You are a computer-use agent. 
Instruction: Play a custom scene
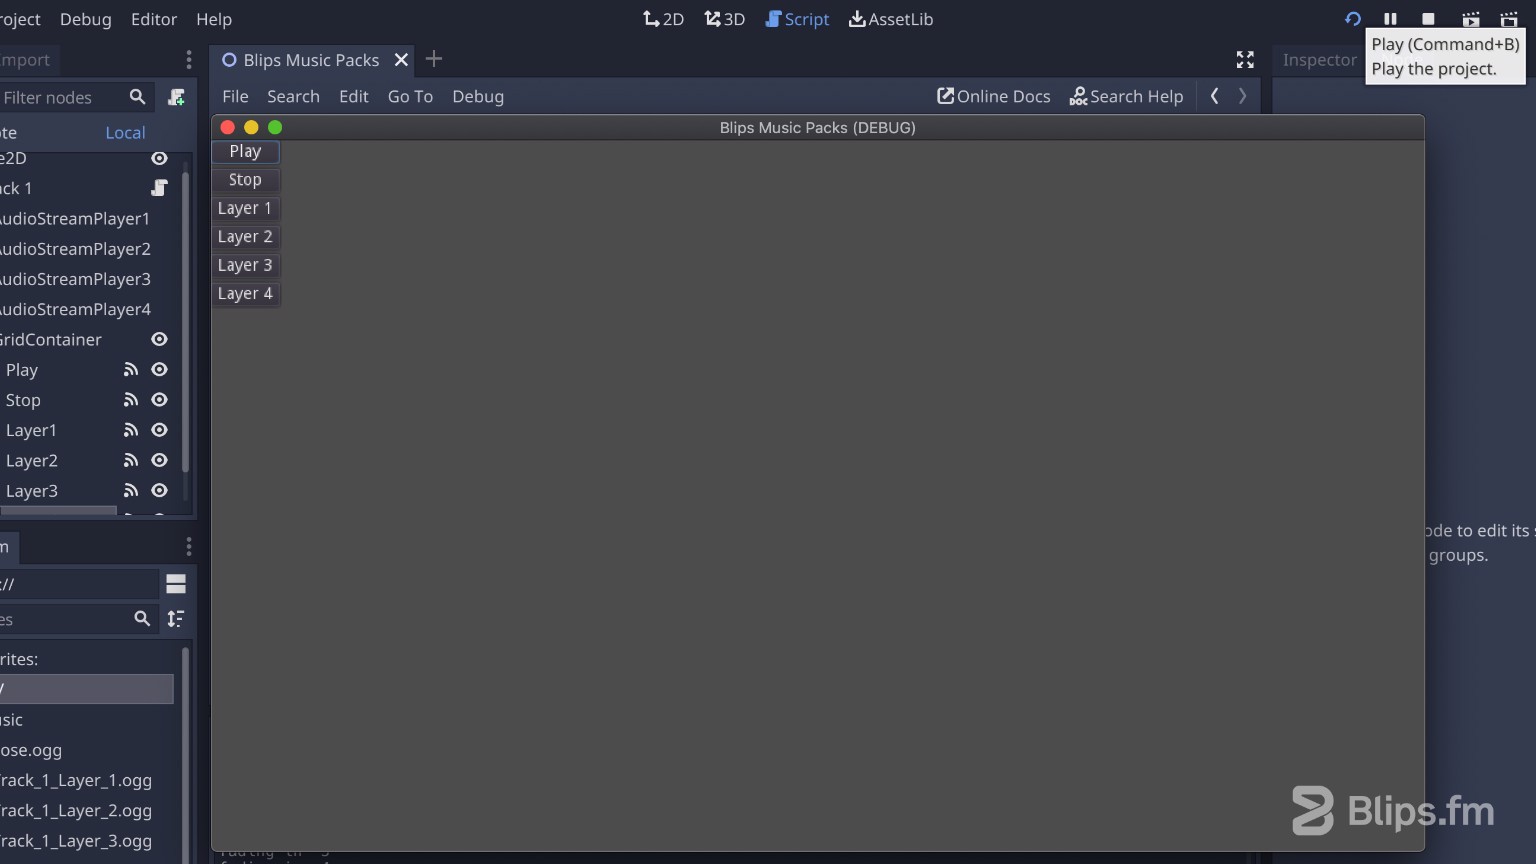click(1509, 19)
